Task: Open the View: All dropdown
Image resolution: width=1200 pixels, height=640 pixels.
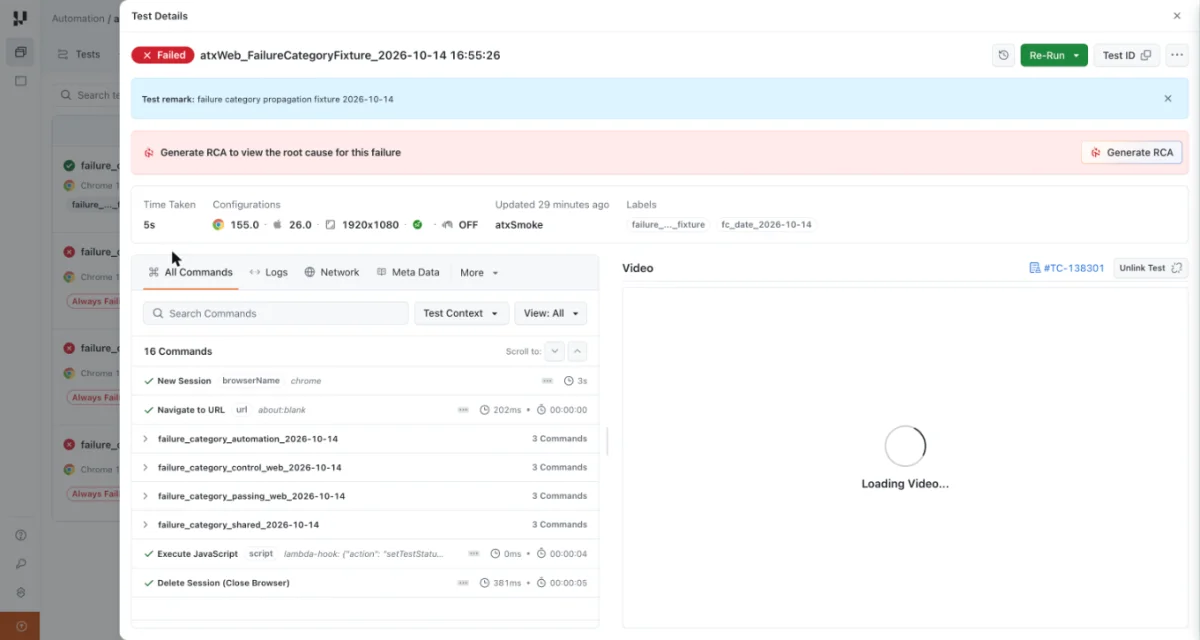Action: [x=551, y=313]
